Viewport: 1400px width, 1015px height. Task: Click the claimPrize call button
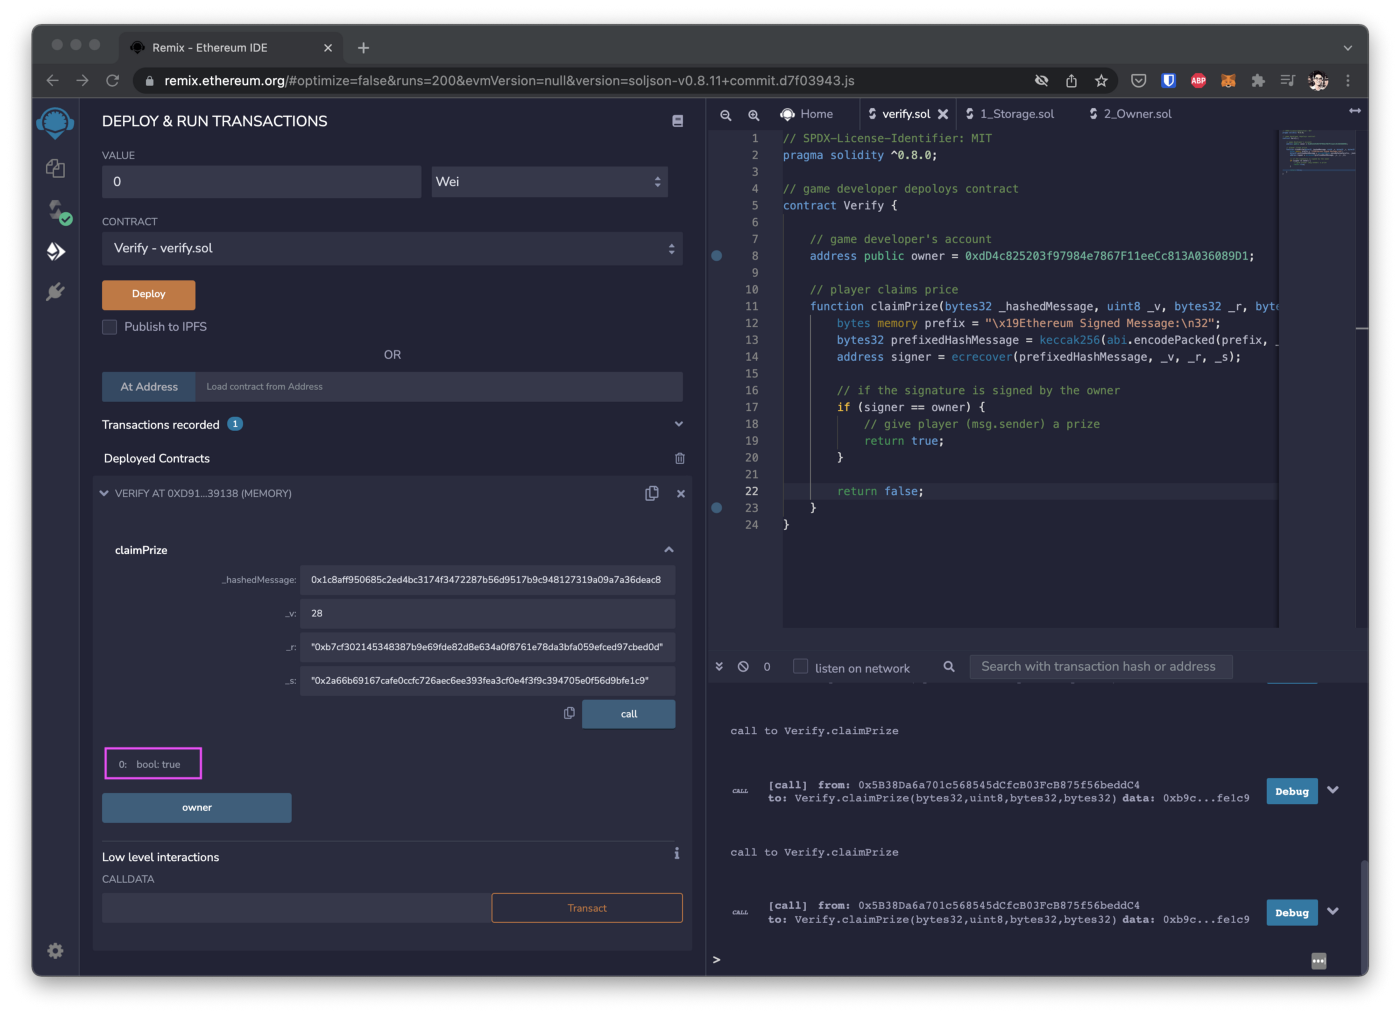(628, 714)
